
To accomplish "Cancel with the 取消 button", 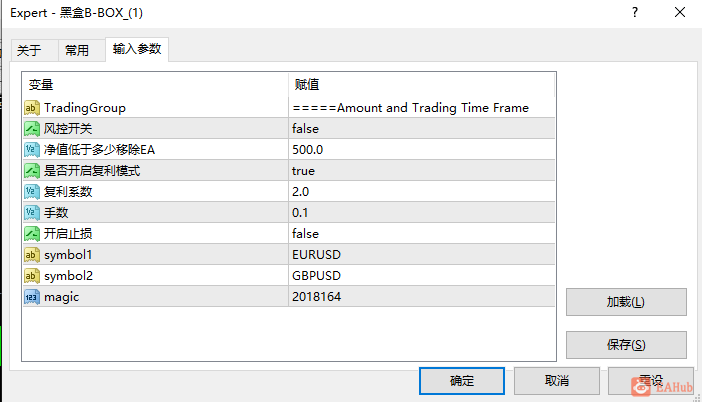I will (556, 381).
